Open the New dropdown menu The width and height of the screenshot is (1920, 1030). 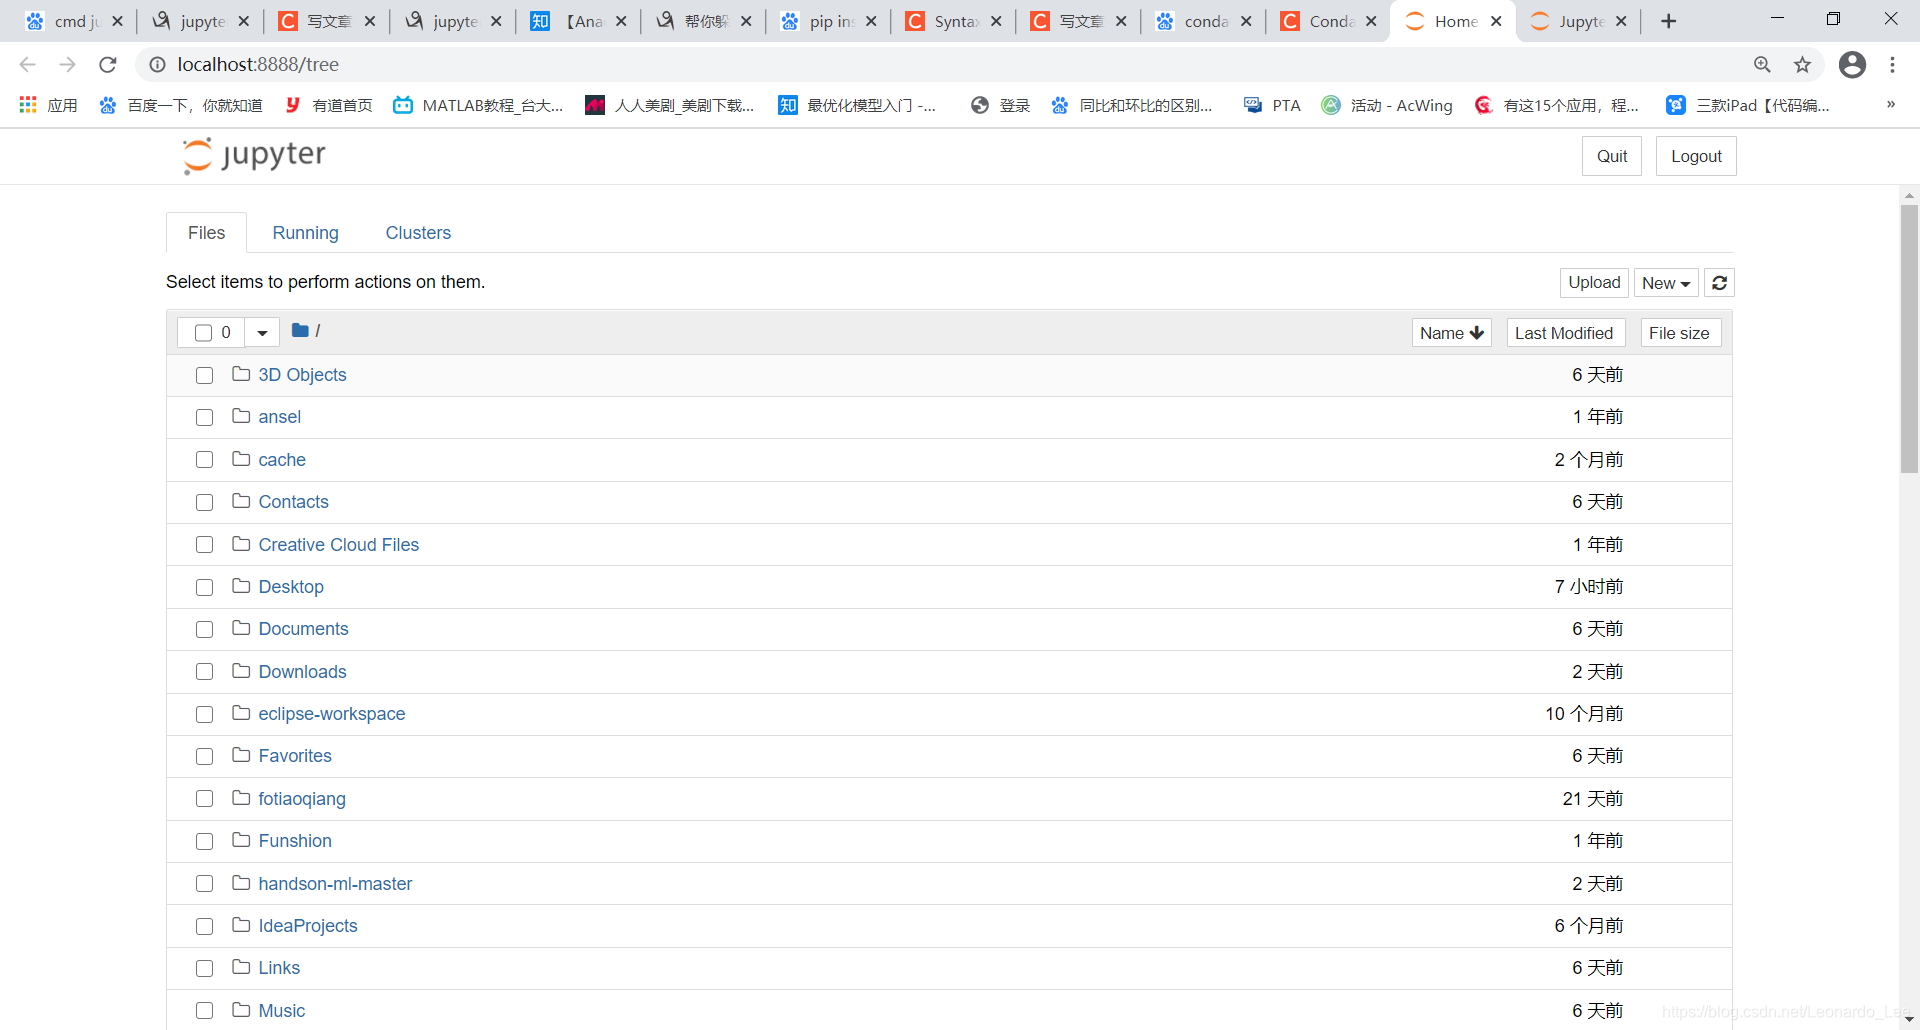1665,283
